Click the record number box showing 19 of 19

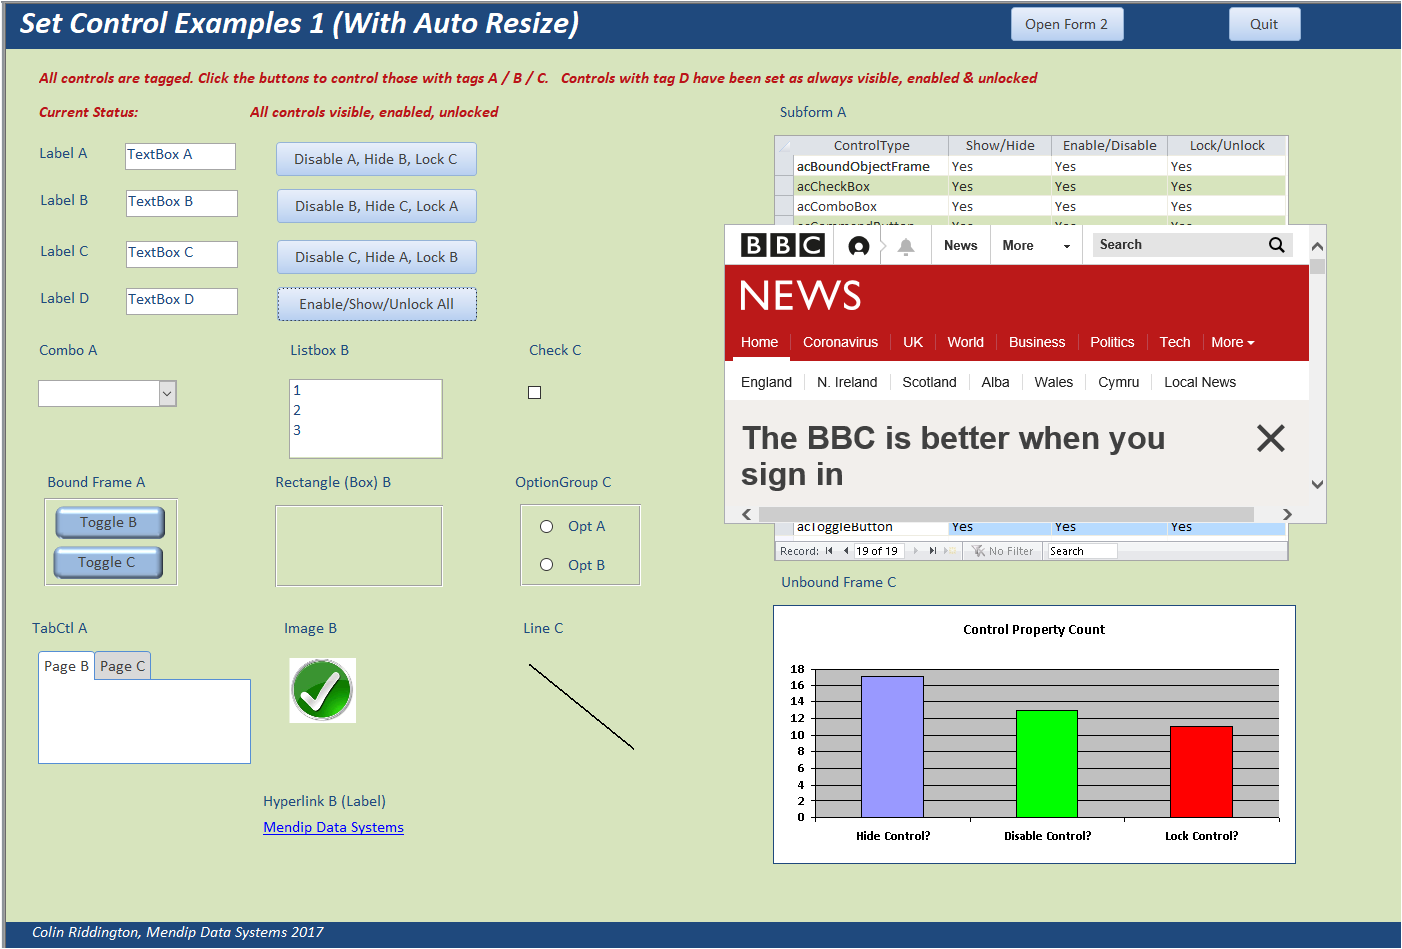coord(878,551)
